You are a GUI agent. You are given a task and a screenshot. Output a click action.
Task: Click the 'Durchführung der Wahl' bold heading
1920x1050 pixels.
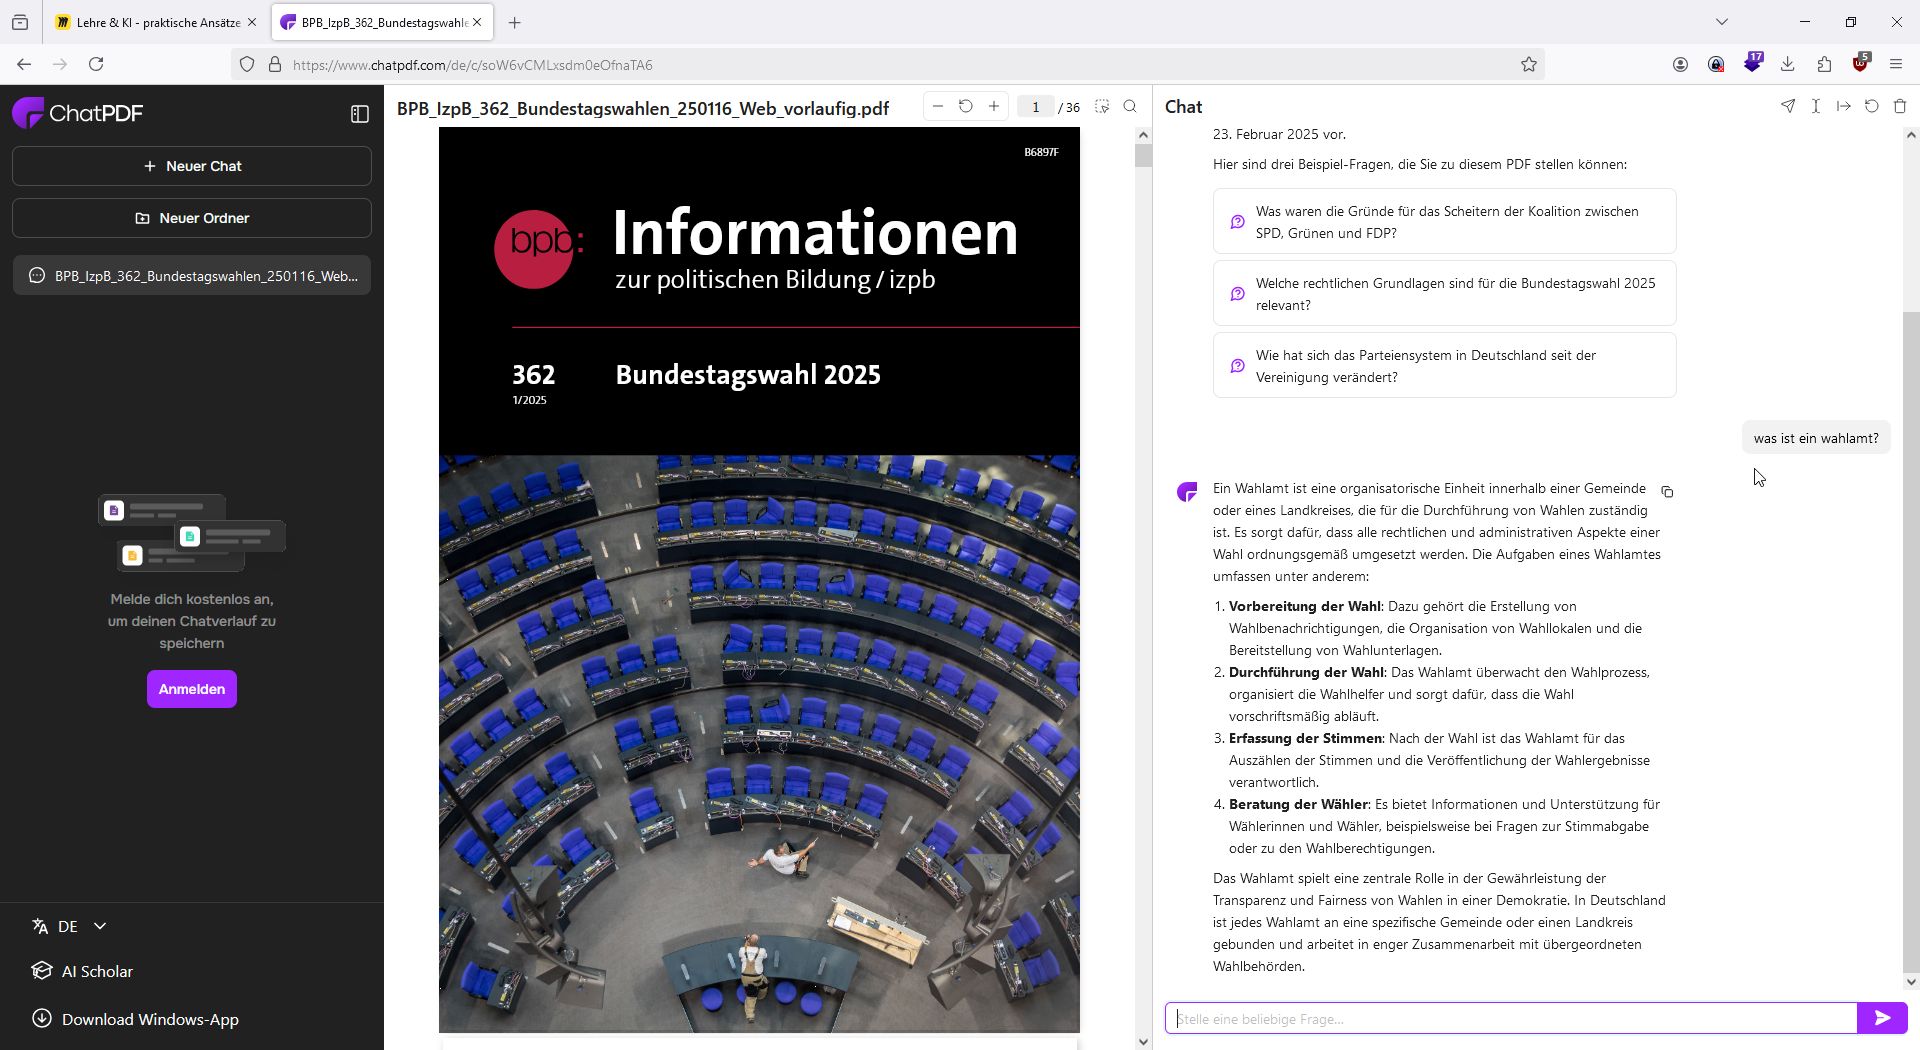pyautogui.click(x=1306, y=672)
